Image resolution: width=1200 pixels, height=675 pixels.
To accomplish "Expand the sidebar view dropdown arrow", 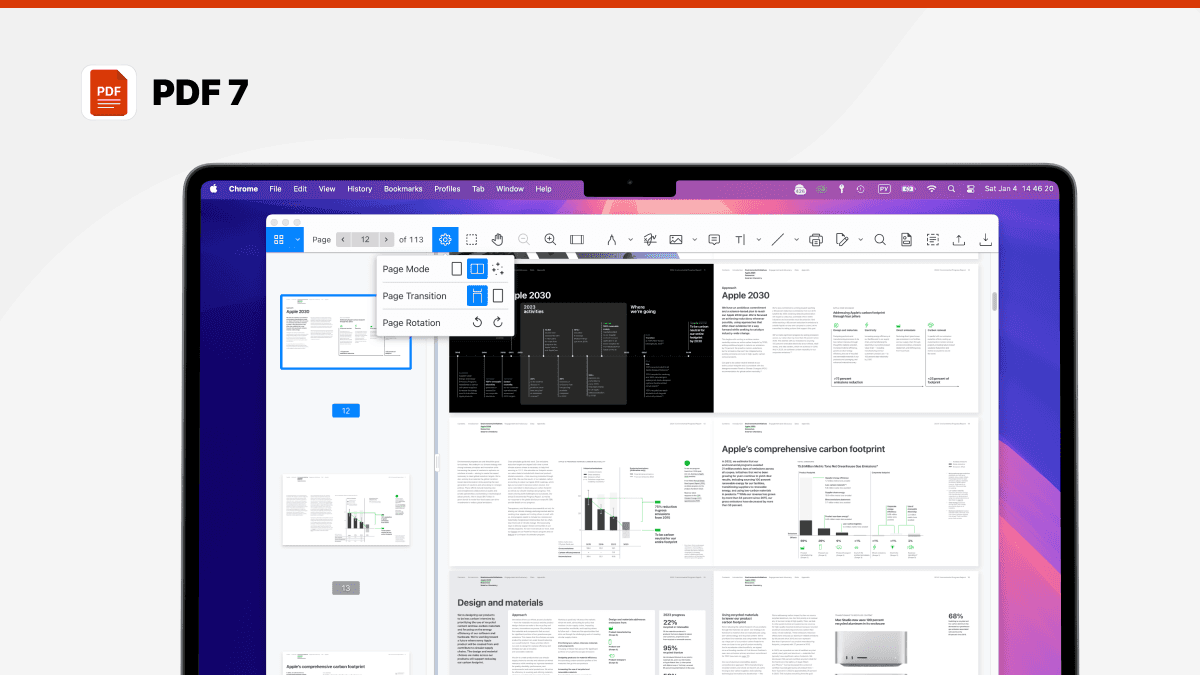I will click(297, 240).
